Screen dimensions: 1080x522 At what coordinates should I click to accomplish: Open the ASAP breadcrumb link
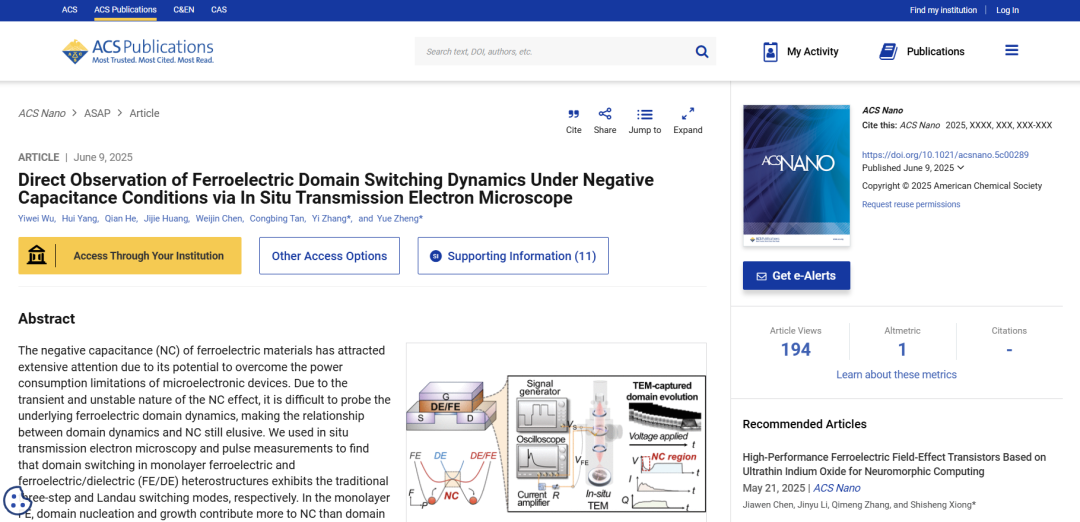coord(97,114)
